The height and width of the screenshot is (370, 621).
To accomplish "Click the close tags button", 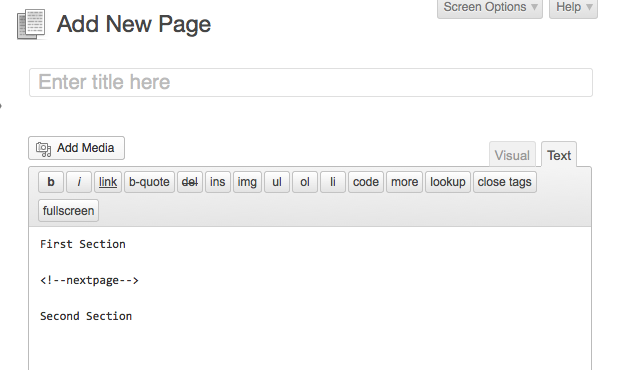I will [x=505, y=182].
